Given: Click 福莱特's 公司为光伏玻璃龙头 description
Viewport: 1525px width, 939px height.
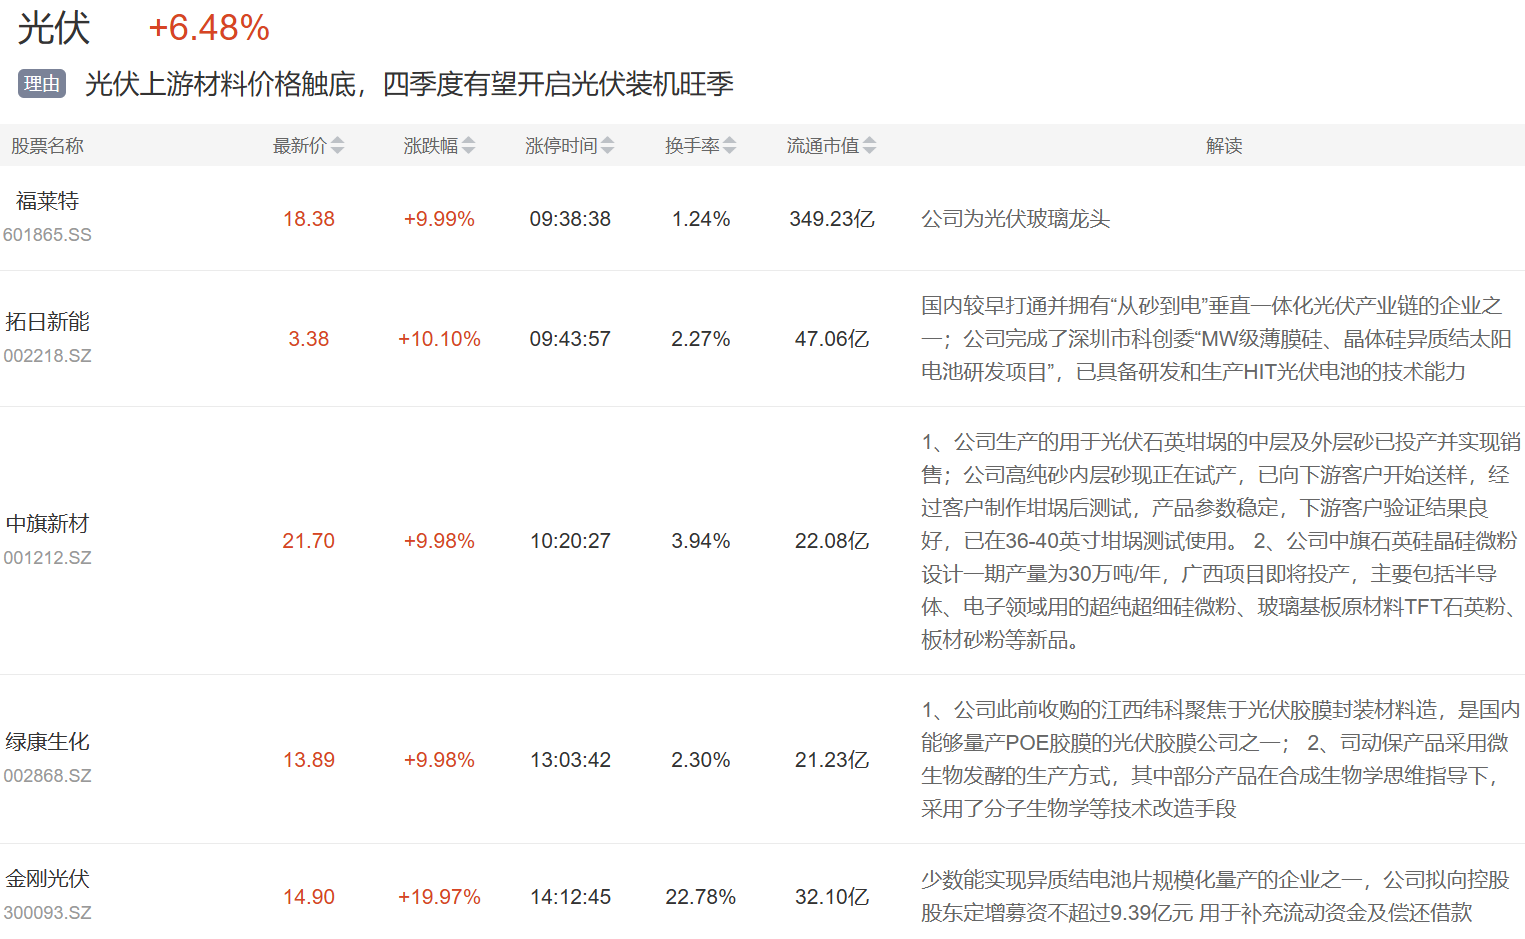Looking at the screenshot, I should point(1015,219).
